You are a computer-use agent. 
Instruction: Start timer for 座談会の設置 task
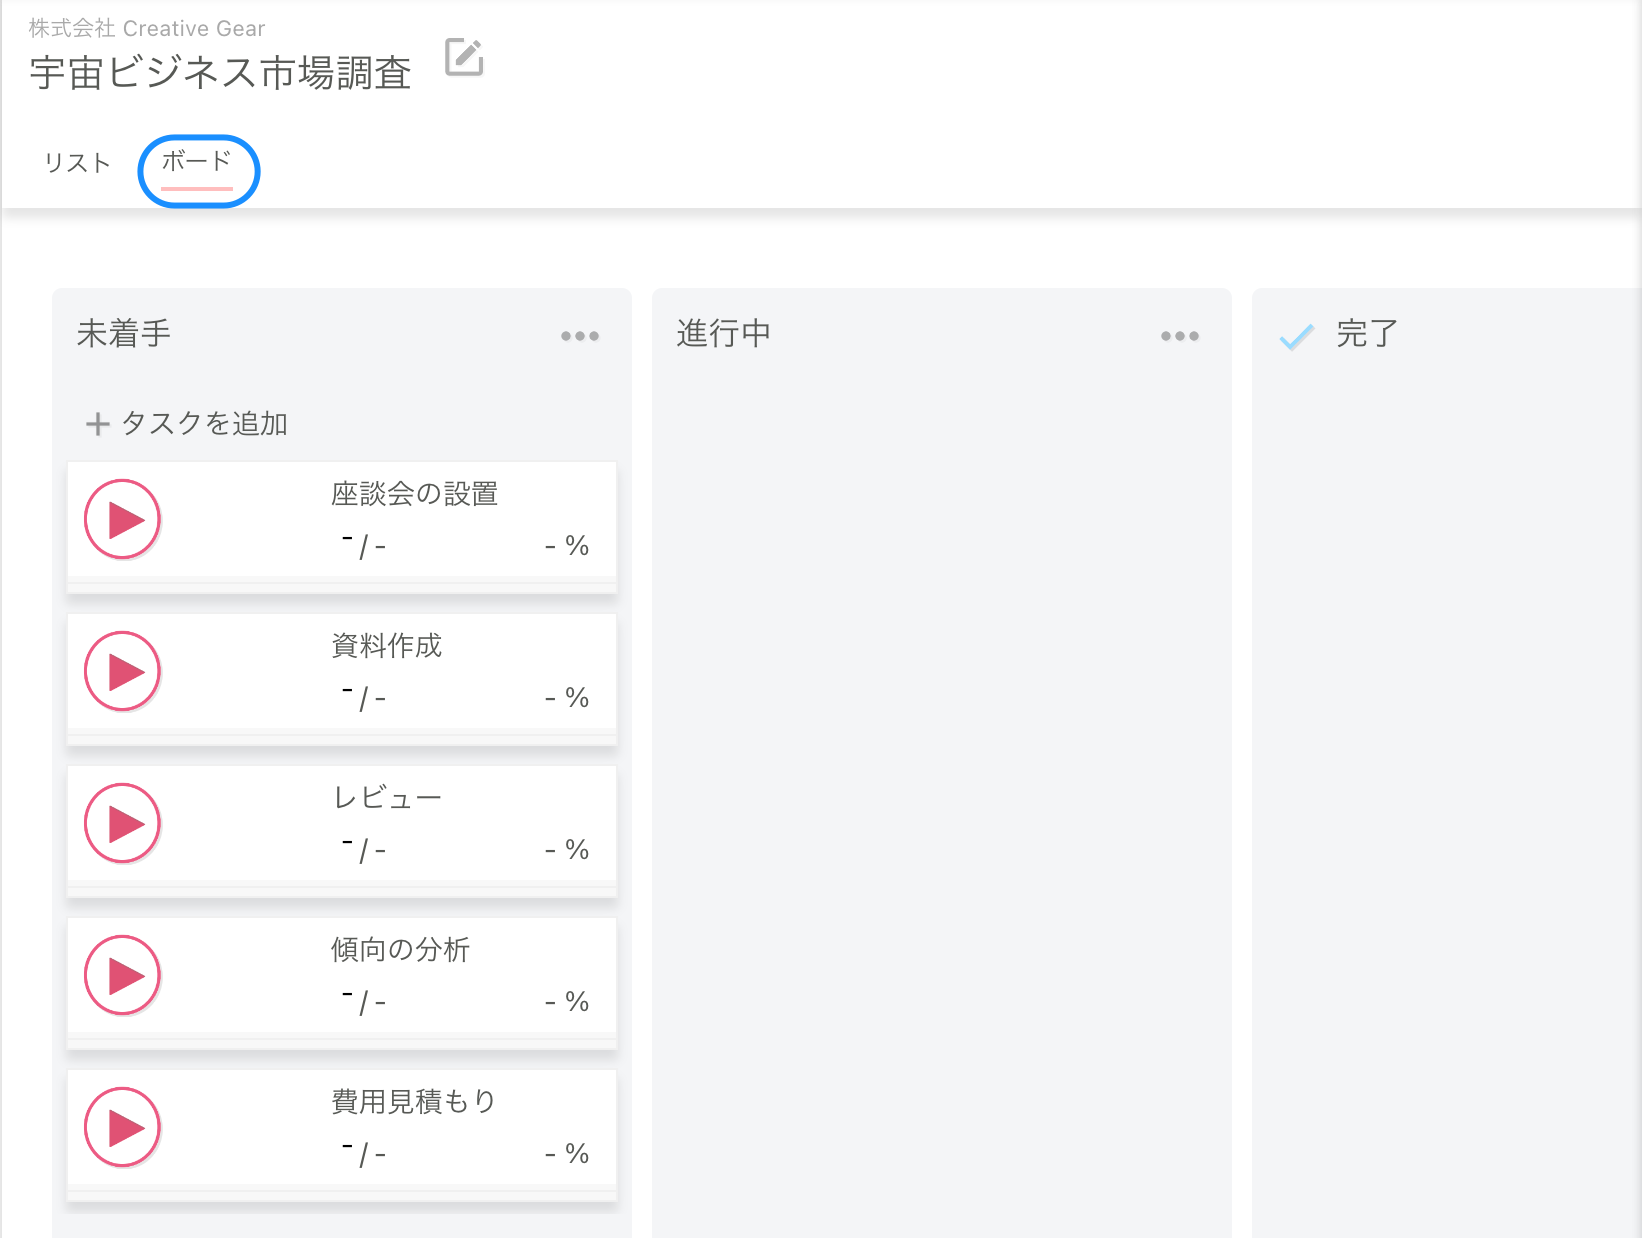[123, 520]
